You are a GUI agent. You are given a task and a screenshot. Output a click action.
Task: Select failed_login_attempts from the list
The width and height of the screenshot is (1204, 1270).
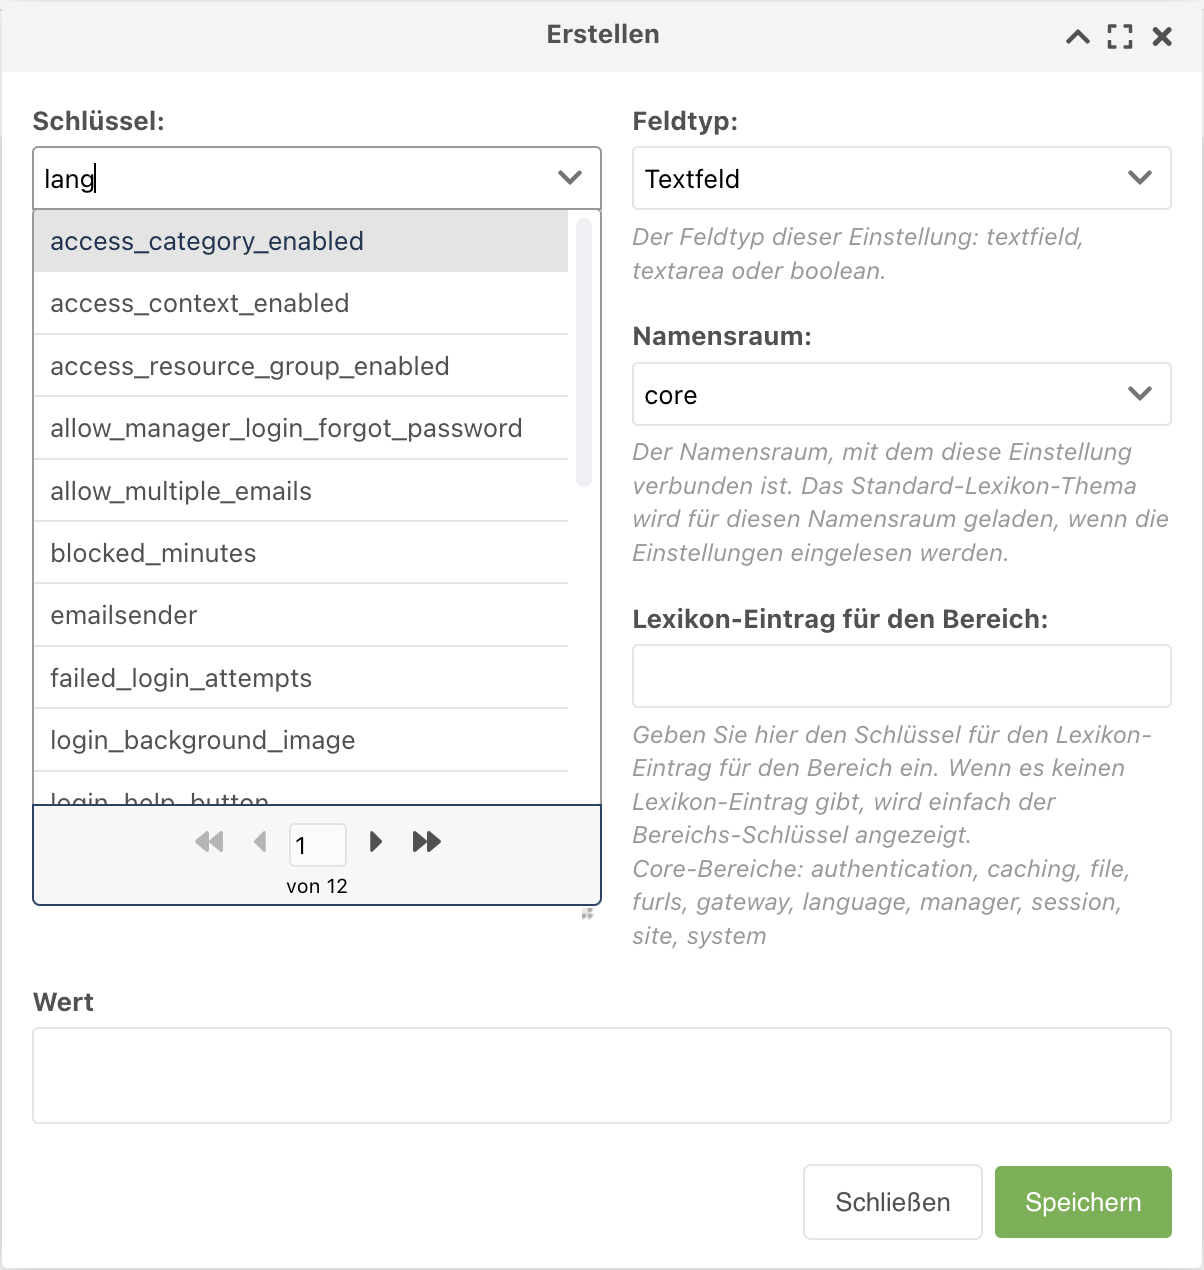pyautogui.click(x=301, y=678)
